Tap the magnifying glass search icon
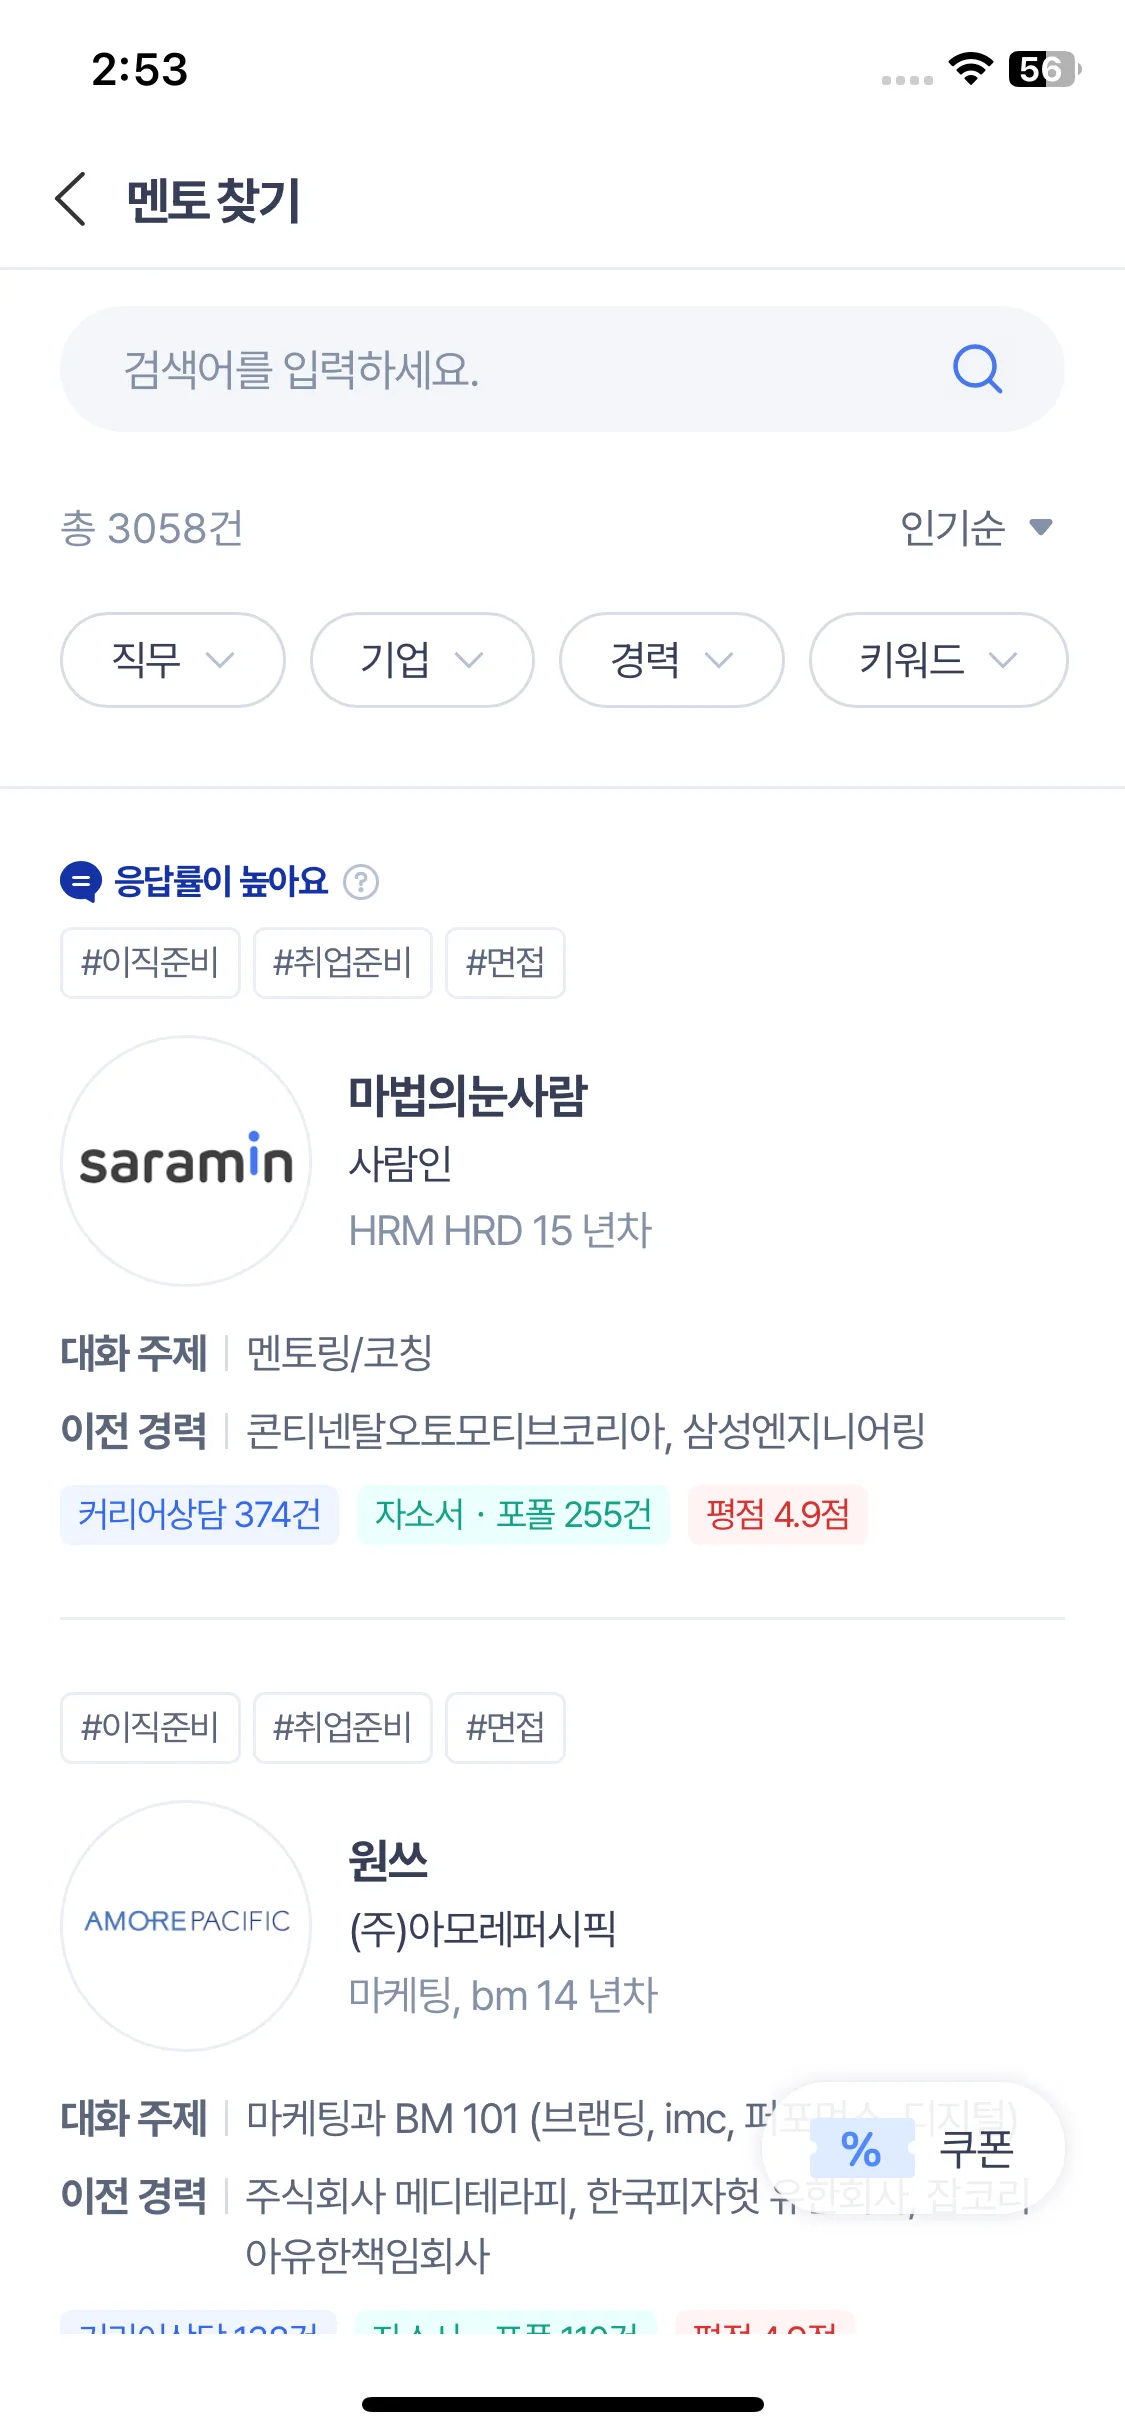Screen dimensions: 1125x2436 [976, 369]
